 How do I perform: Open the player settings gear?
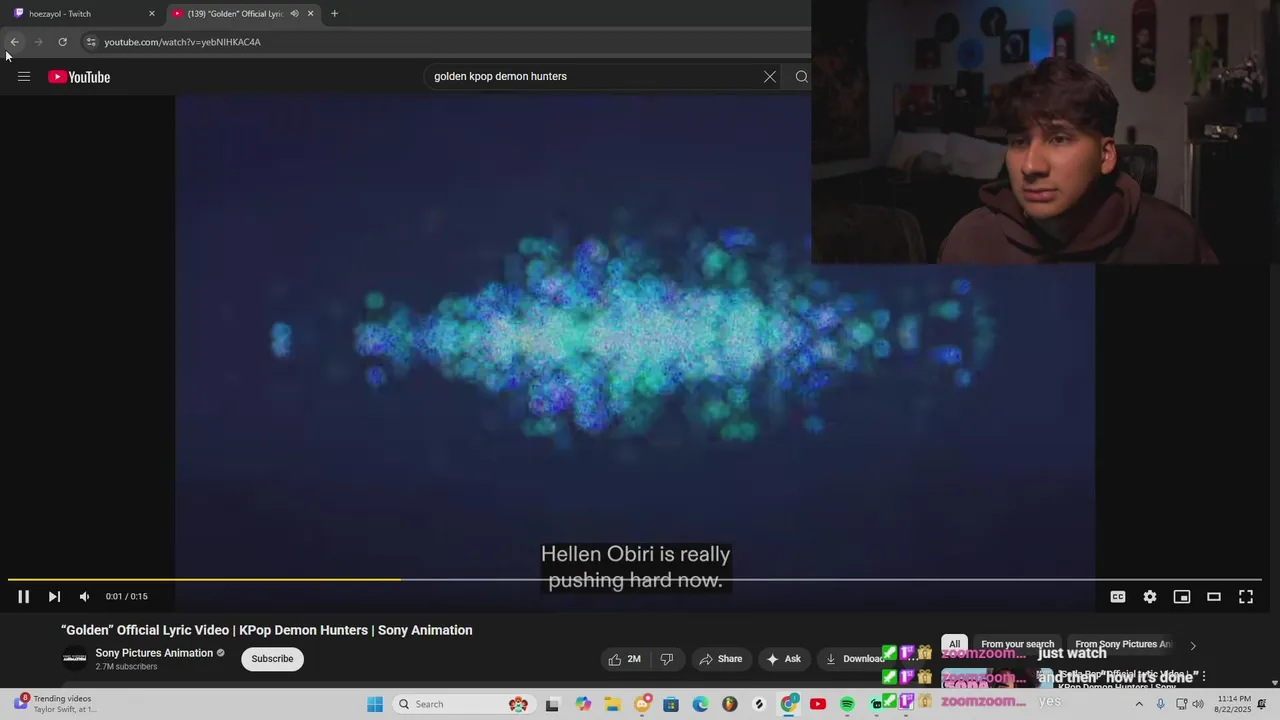1150,597
